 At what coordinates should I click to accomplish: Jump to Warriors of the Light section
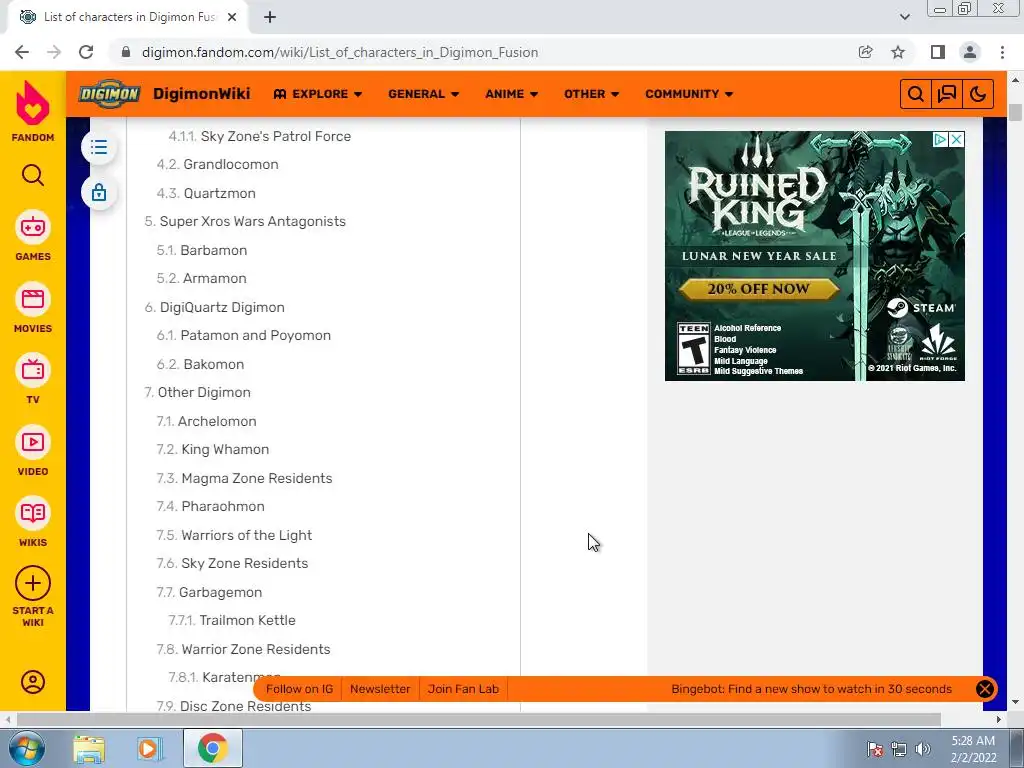pyautogui.click(x=246, y=535)
